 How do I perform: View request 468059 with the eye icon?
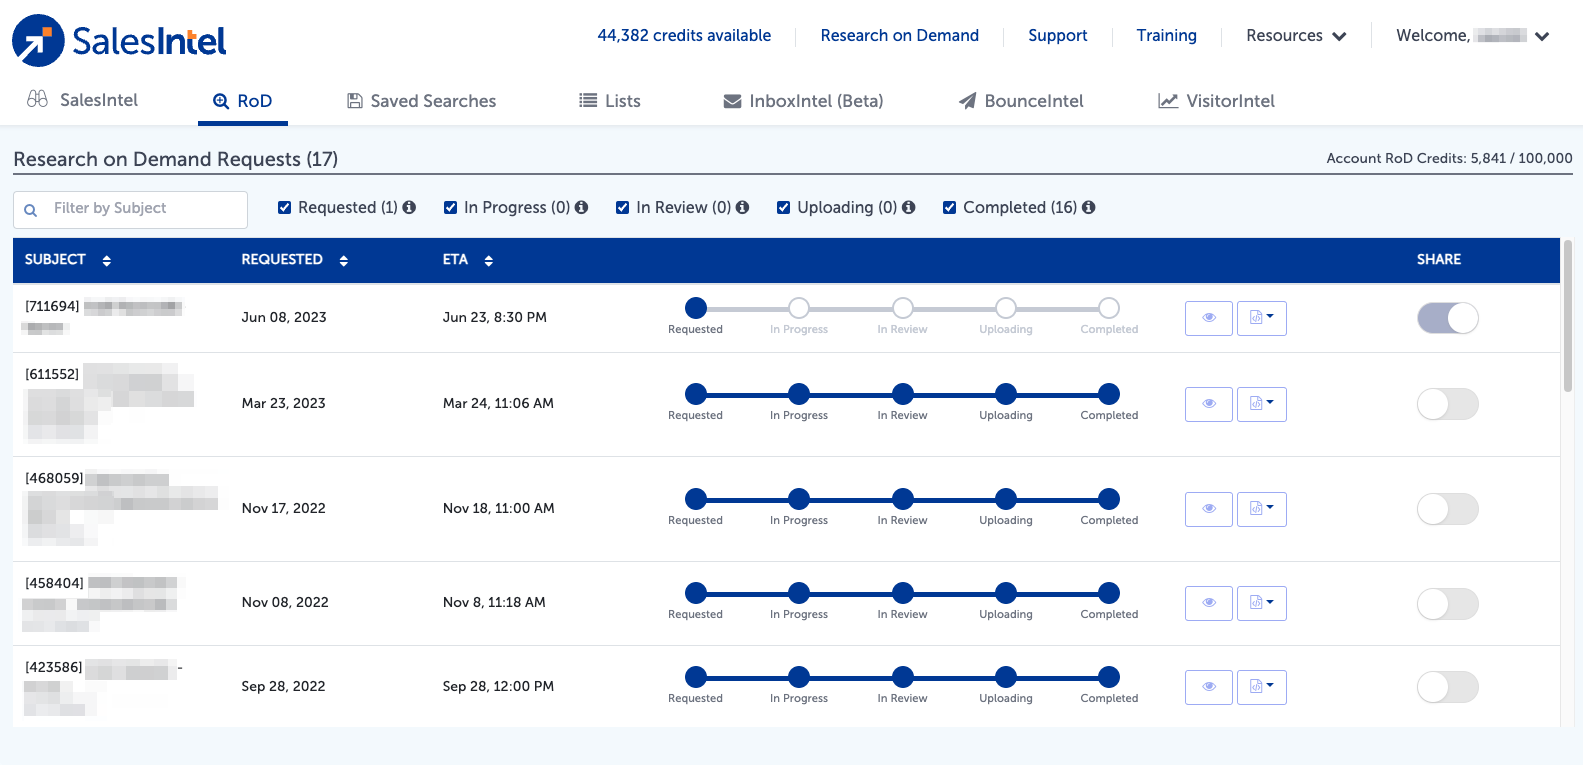1209,509
